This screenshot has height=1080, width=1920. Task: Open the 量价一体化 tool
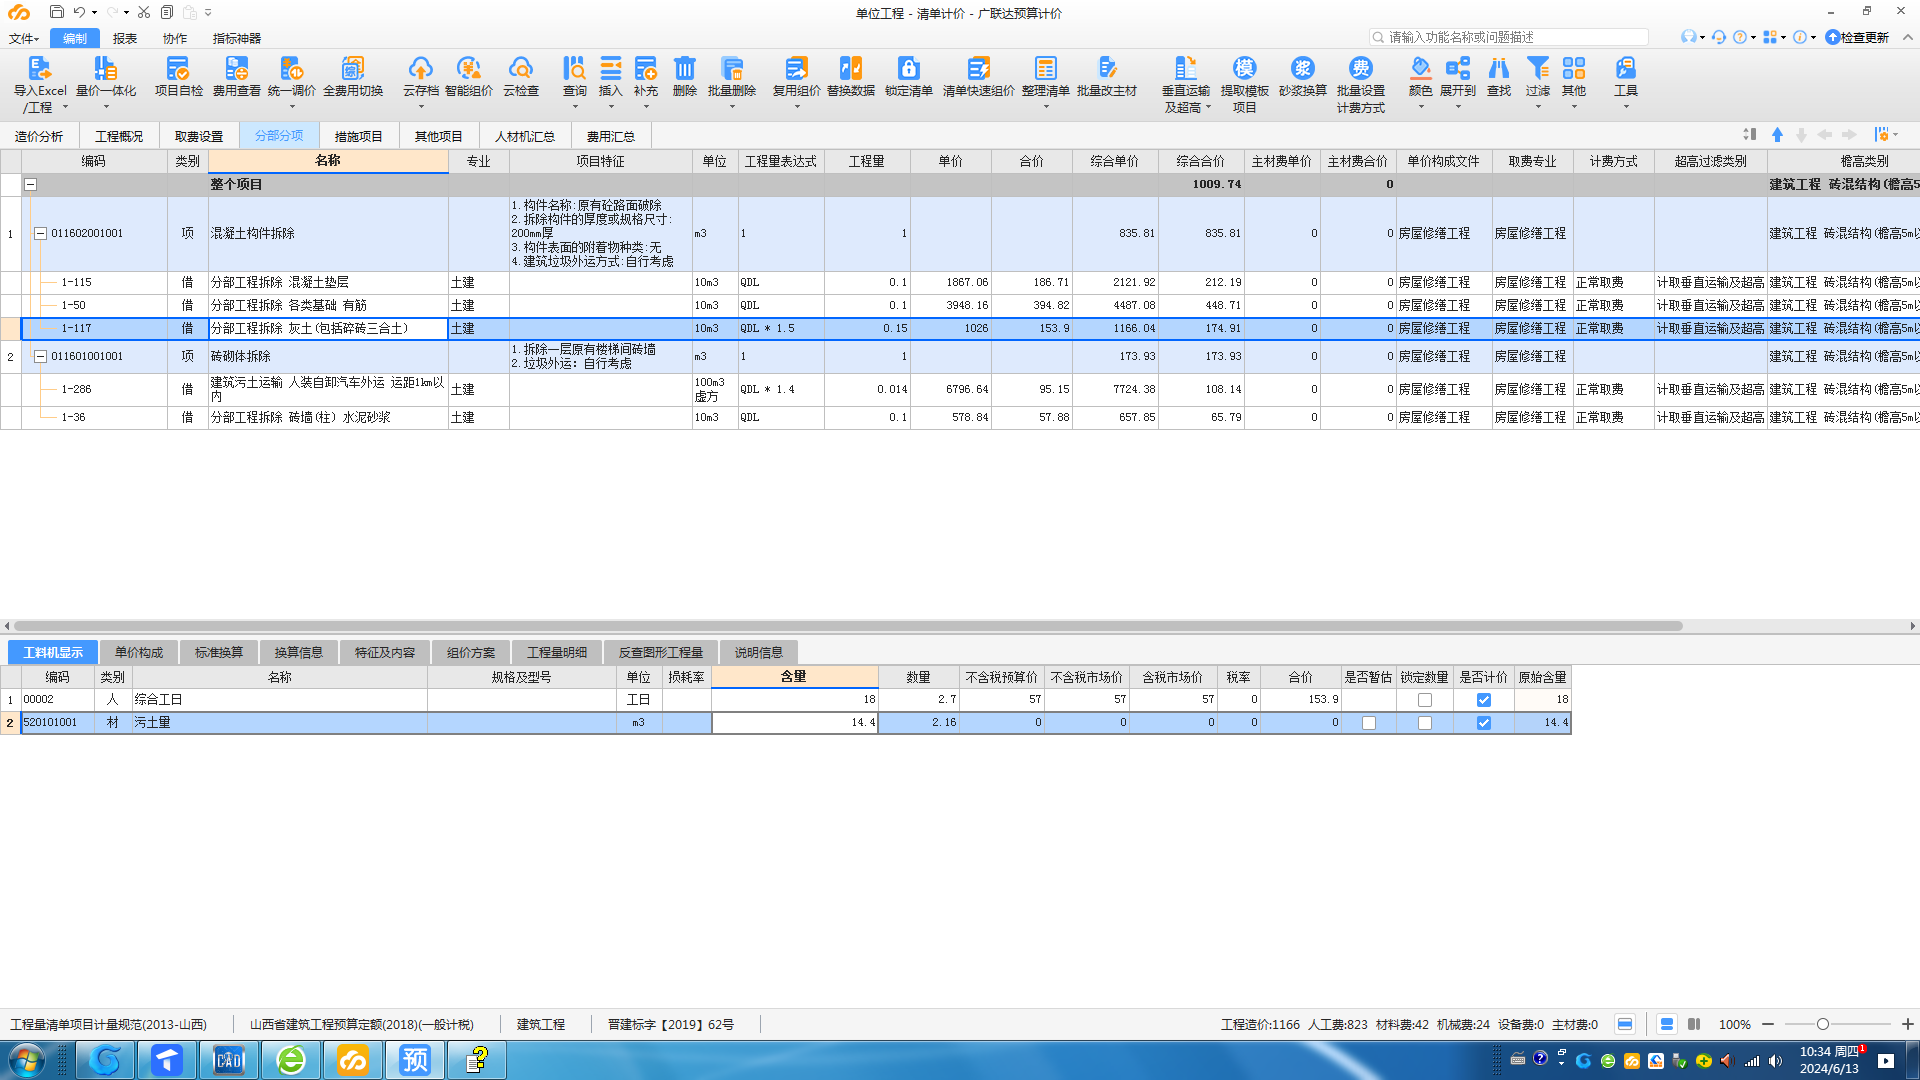click(x=105, y=68)
